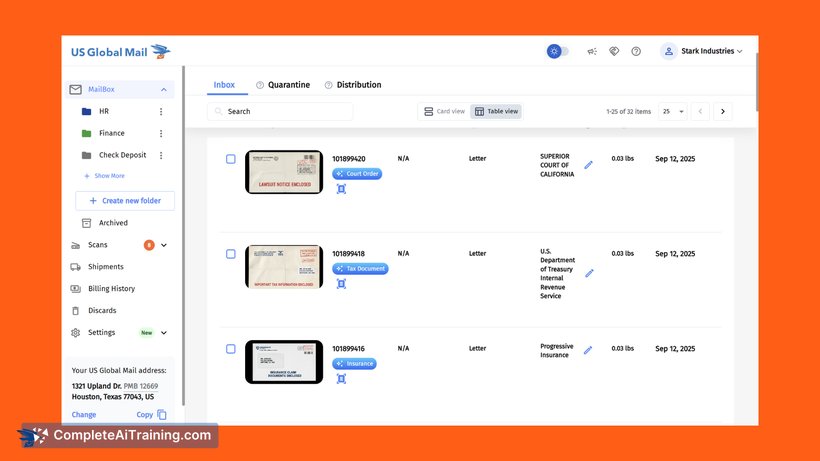
Task: Toggle the light/dark theme switch
Action: 558,51
